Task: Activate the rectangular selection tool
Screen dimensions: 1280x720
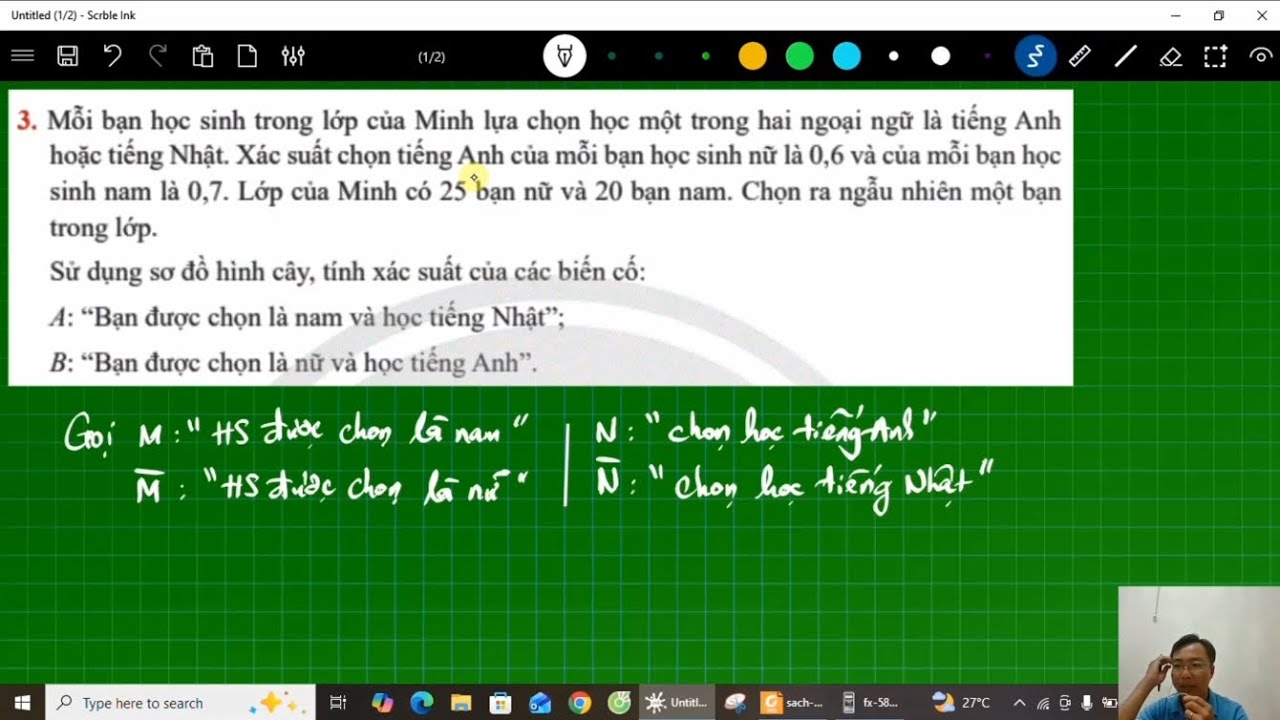Action: [1215, 56]
